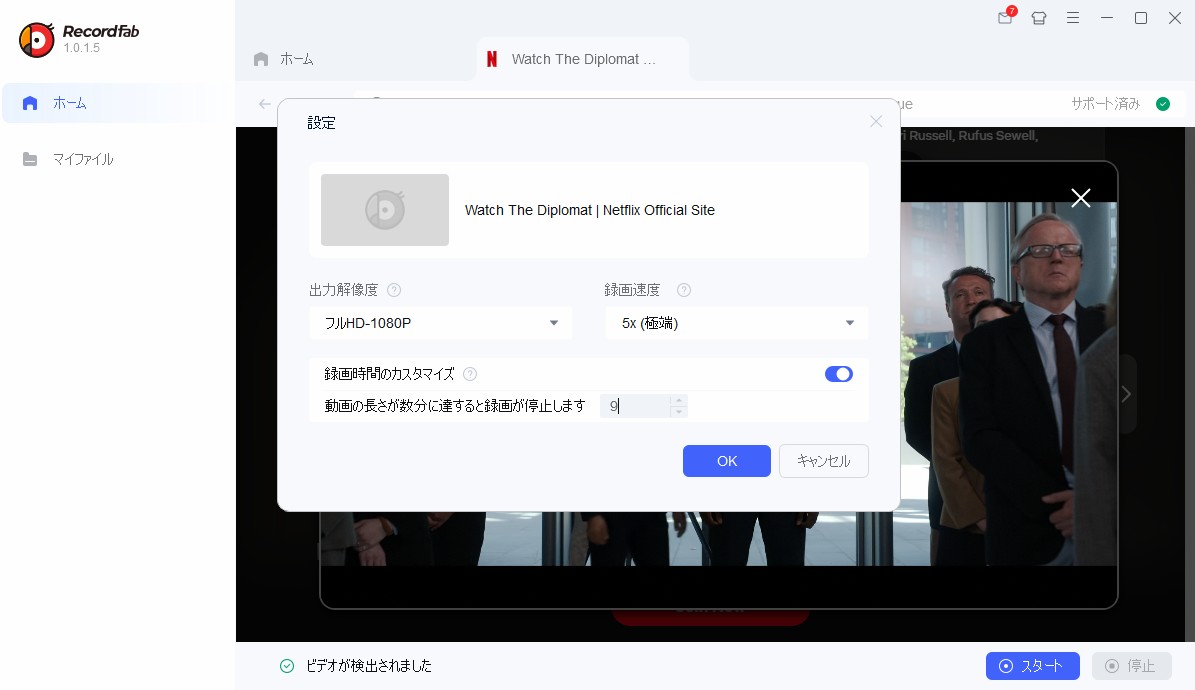Confirm settings with the OK button
1195x690 pixels.
(x=727, y=461)
